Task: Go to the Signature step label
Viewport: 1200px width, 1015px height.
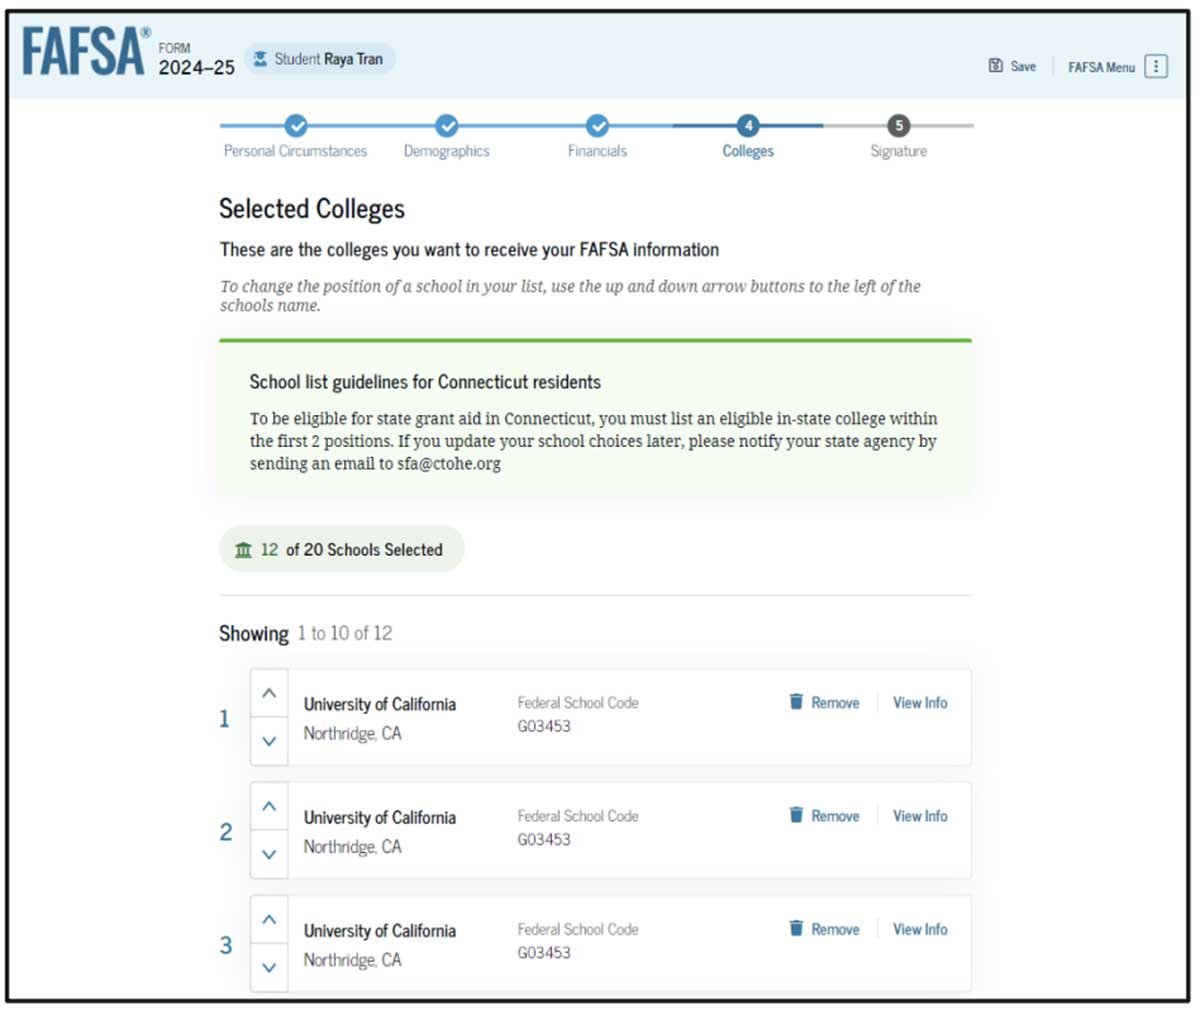Action: pyautogui.click(x=898, y=151)
